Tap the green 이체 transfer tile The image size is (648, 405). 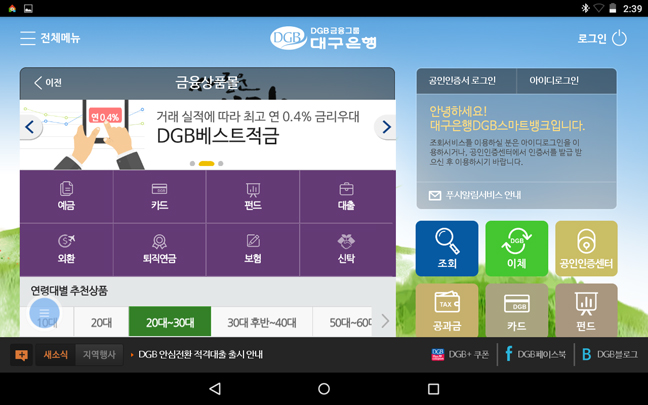(517, 248)
